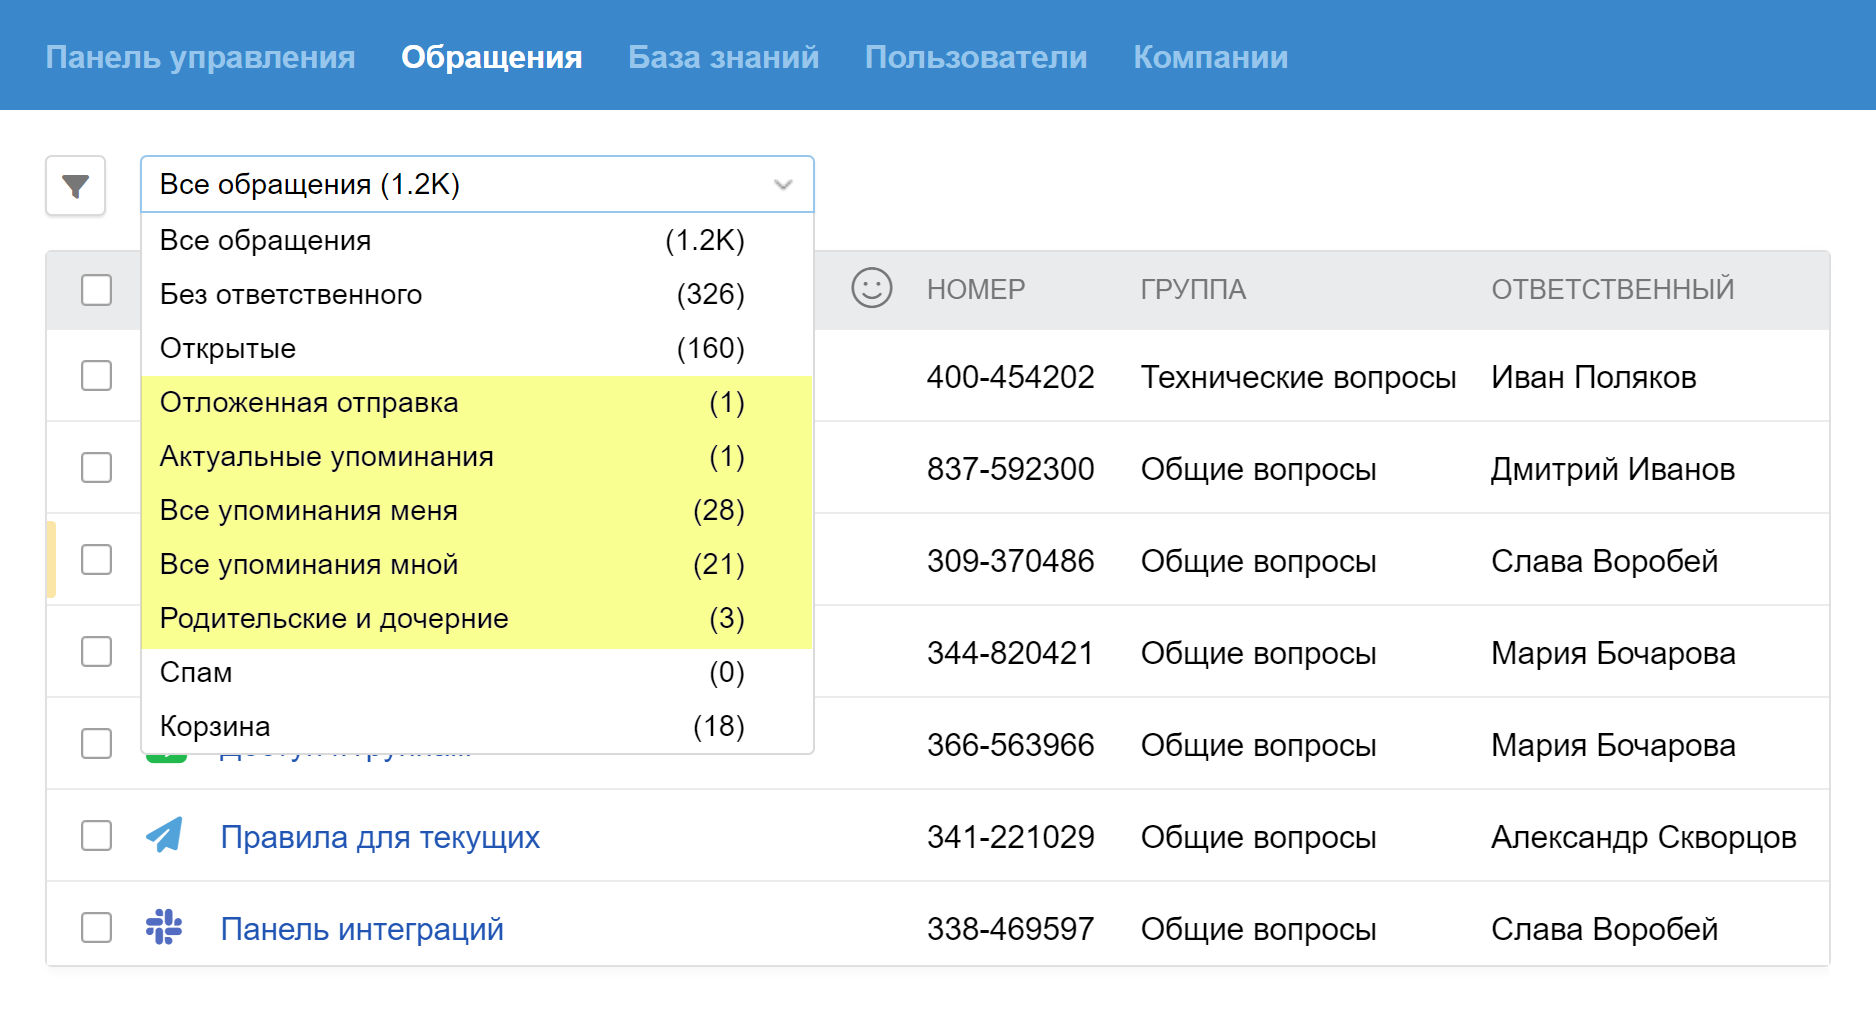Choose the Открытые filter option

[x=477, y=349]
